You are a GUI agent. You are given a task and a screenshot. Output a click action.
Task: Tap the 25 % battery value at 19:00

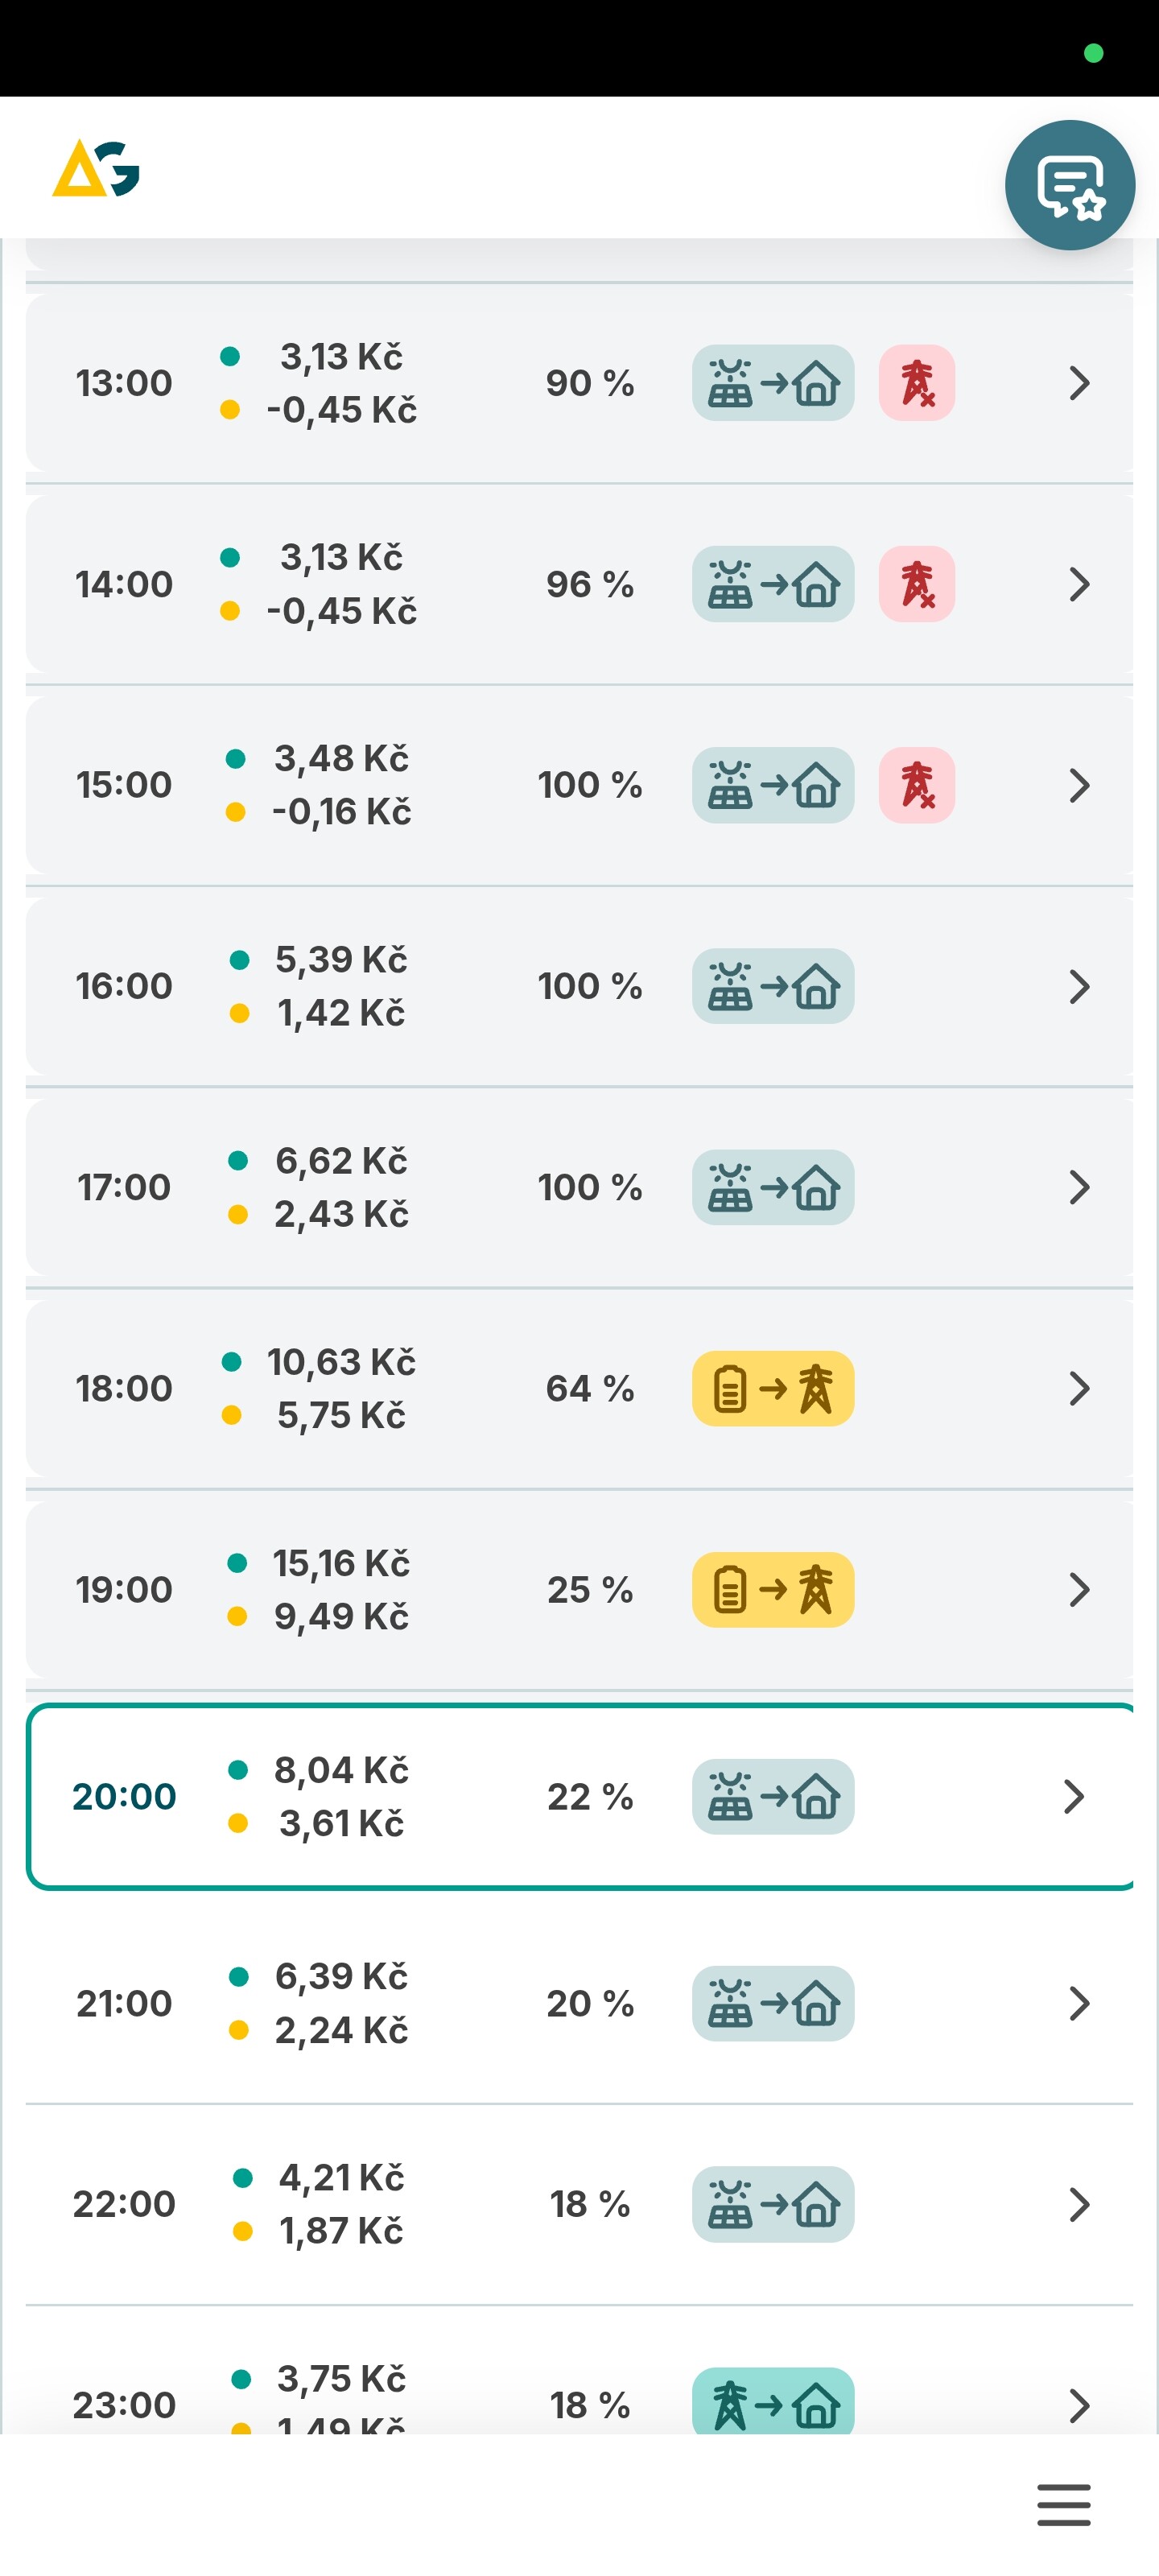(x=589, y=1589)
